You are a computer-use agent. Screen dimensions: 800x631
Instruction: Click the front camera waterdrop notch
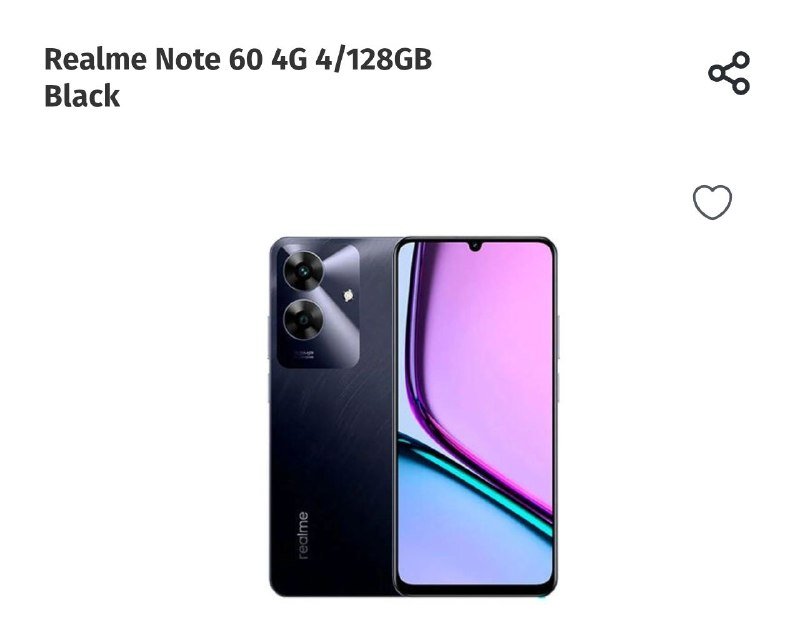[x=475, y=247]
